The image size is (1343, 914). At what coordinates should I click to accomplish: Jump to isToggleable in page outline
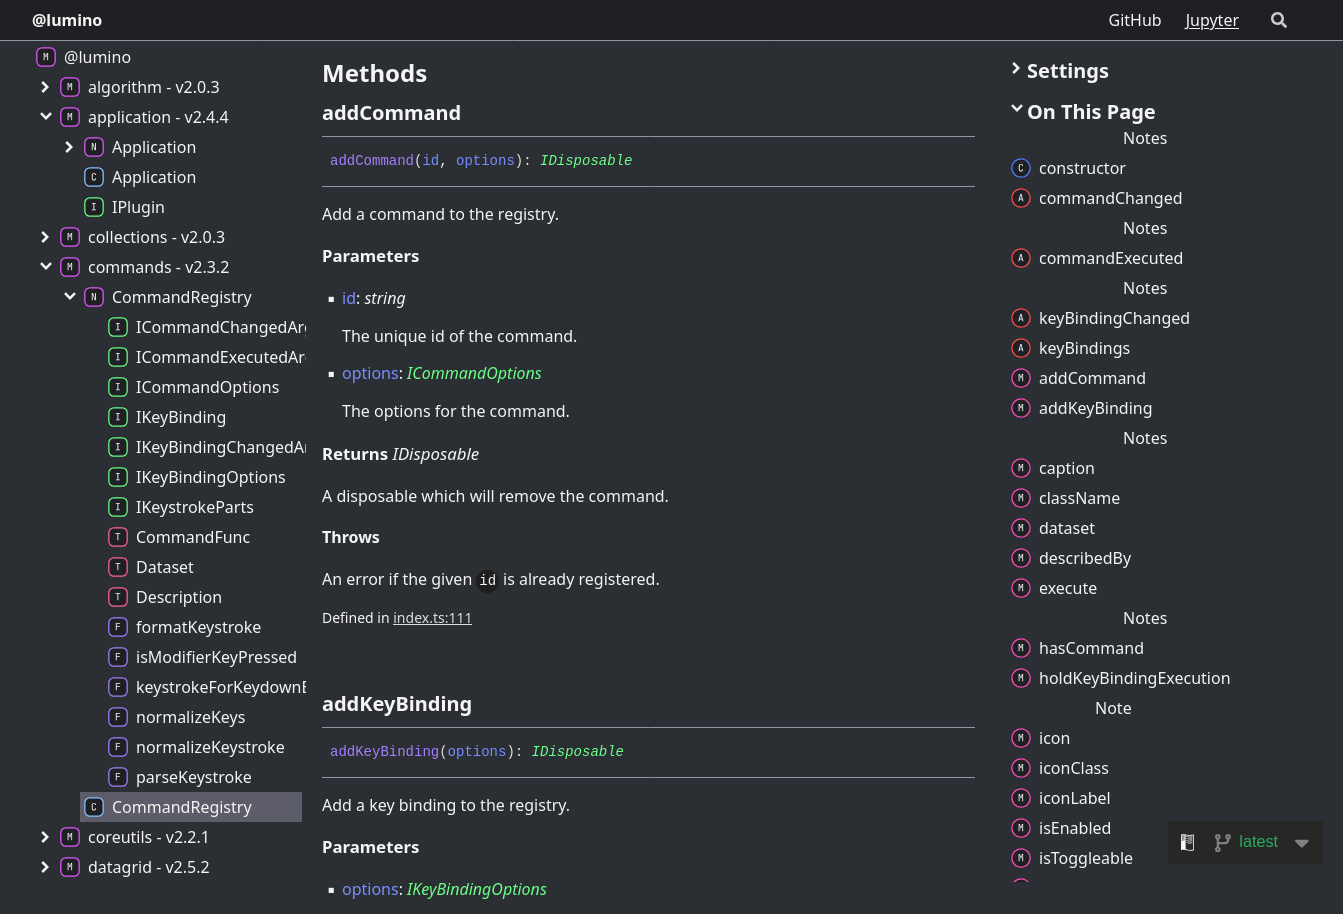1086,858
